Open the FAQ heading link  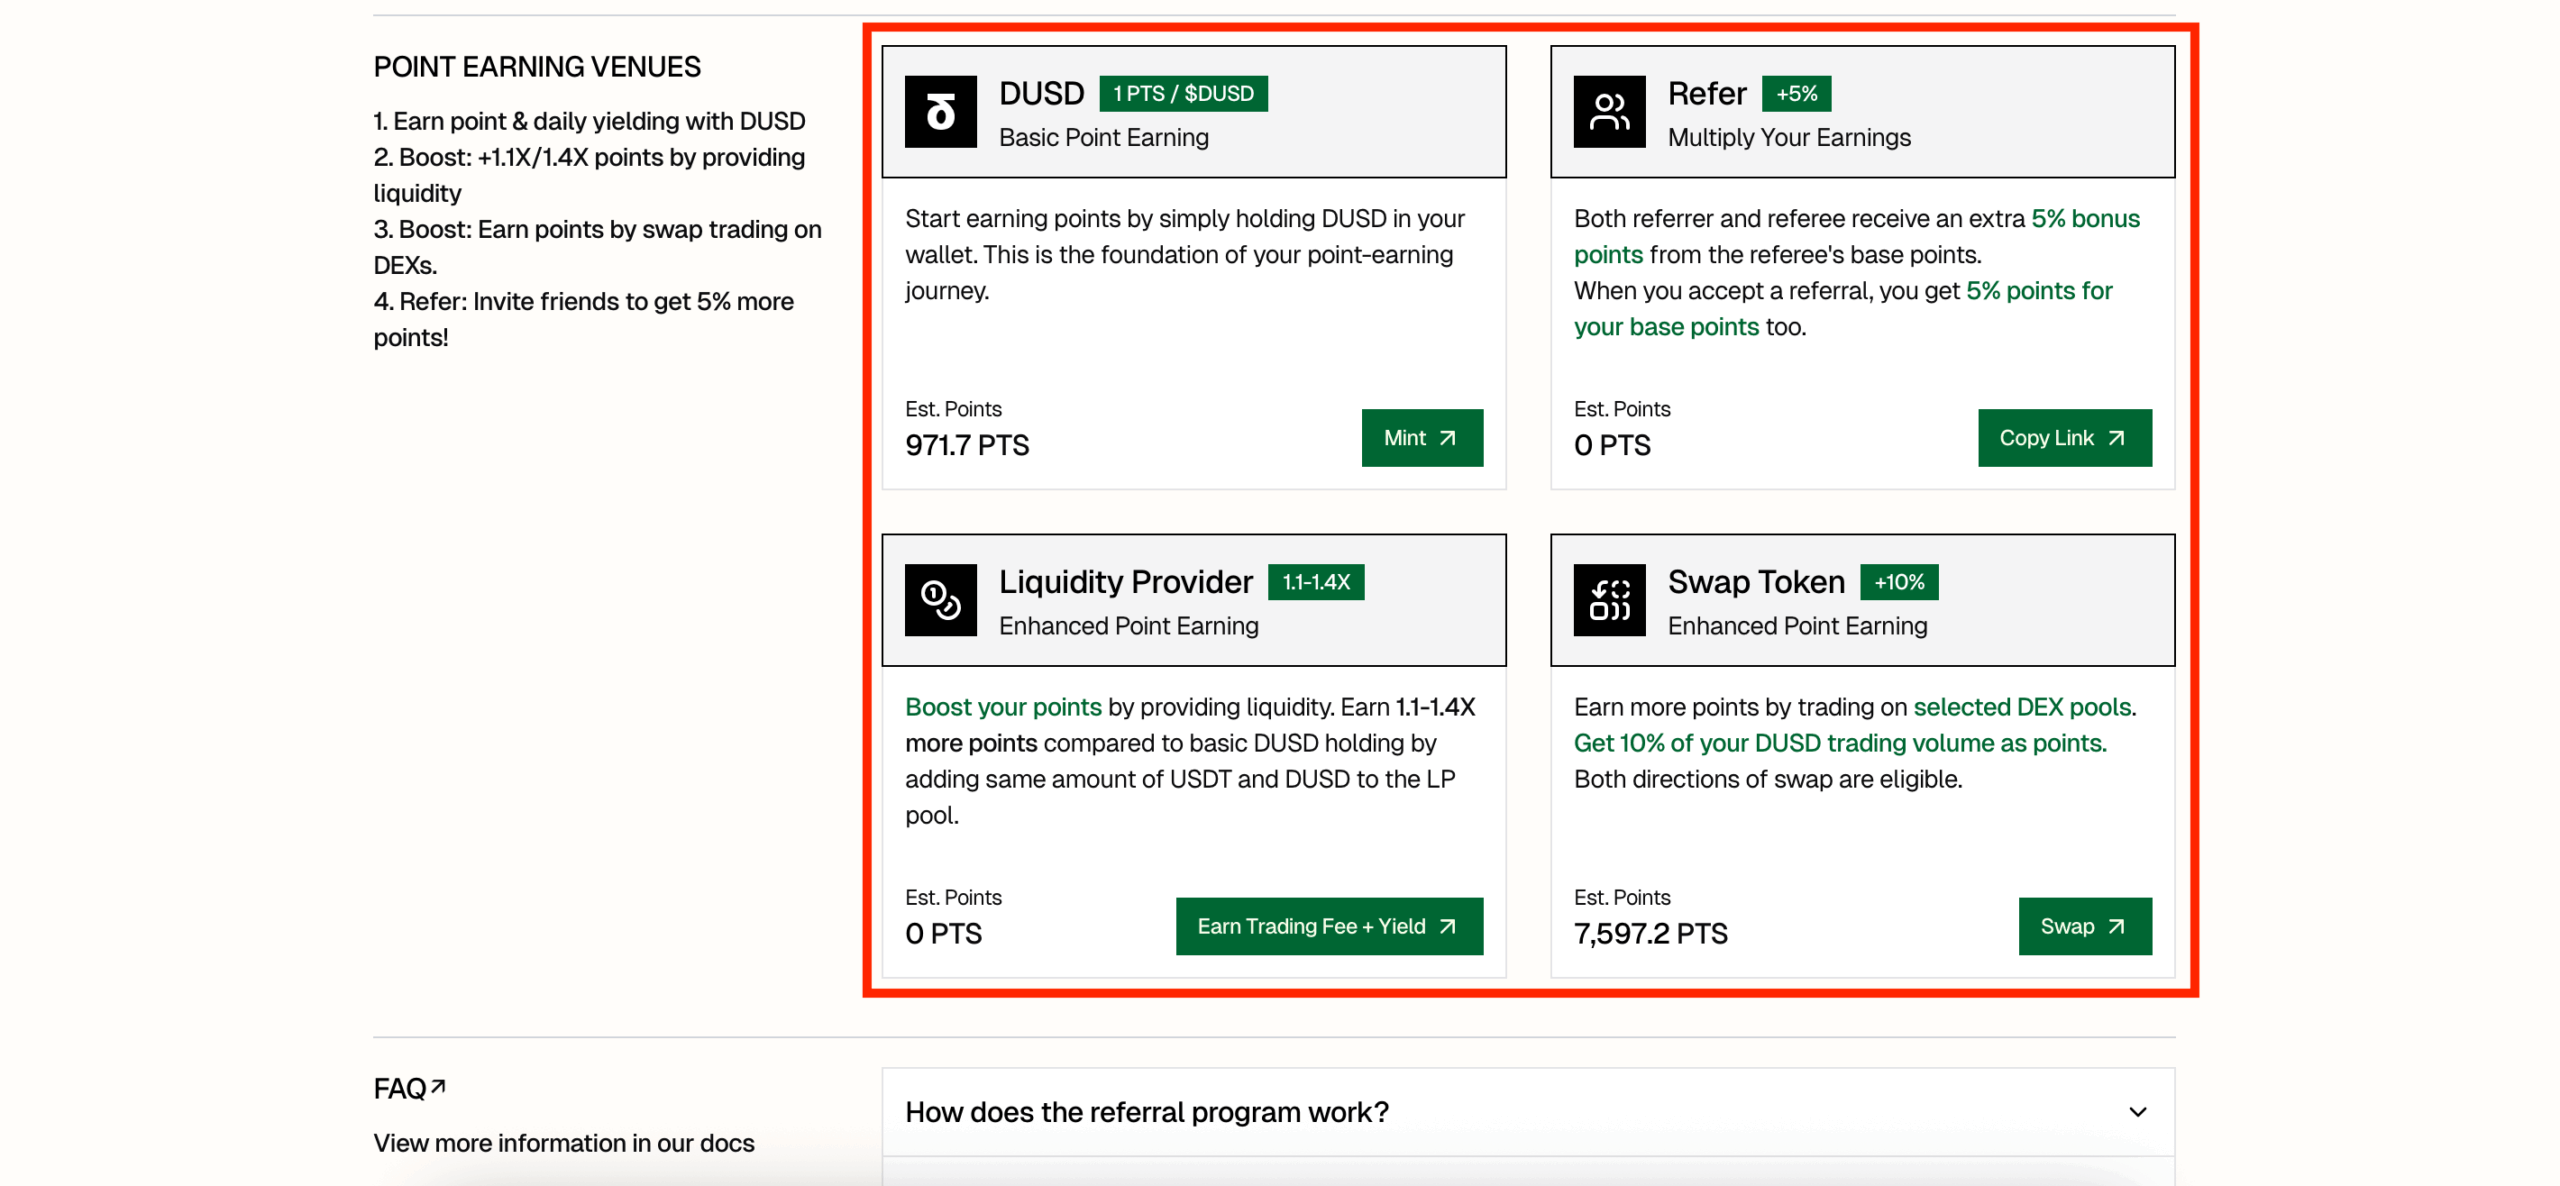(x=400, y=1088)
